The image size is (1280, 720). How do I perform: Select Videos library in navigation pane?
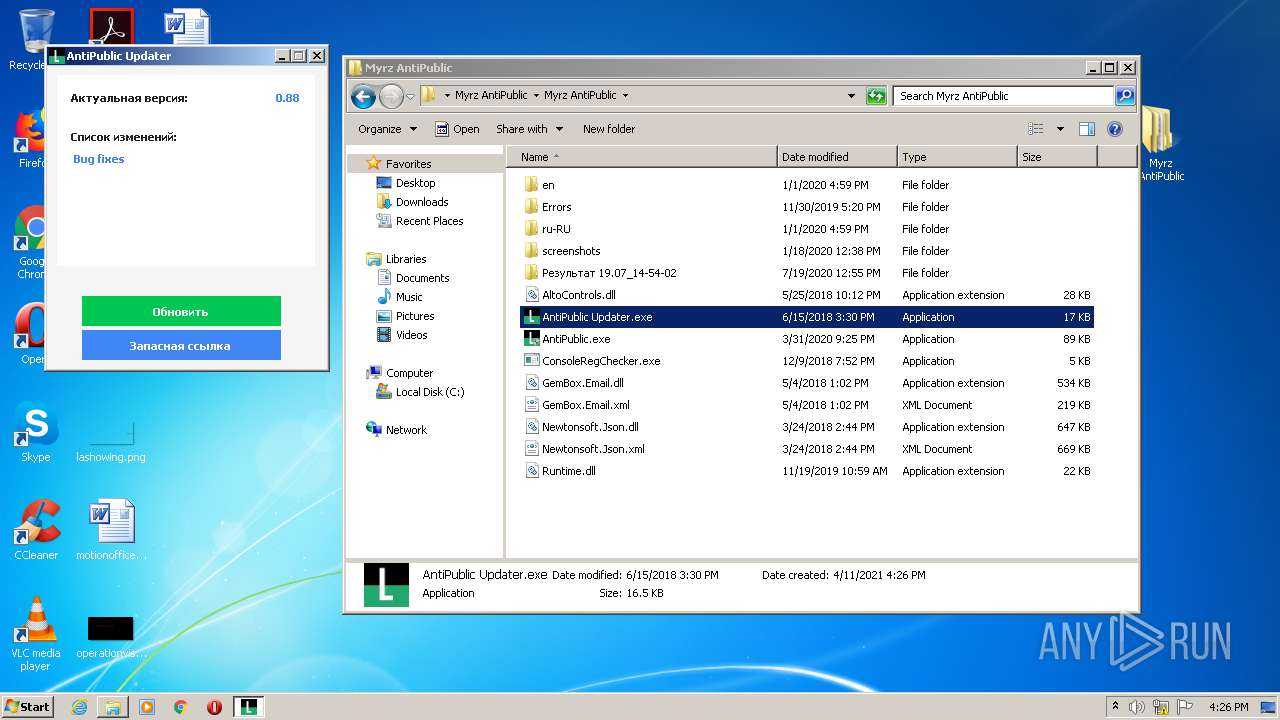(x=411, y=335)
